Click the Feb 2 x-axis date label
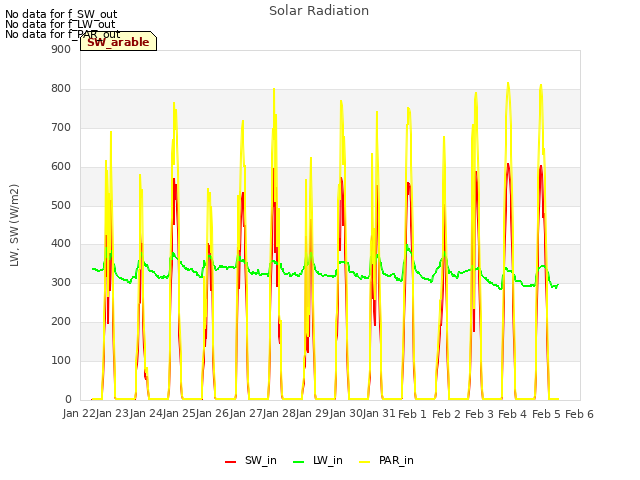Viewport: 640px width, 480px height. [446, 414]
